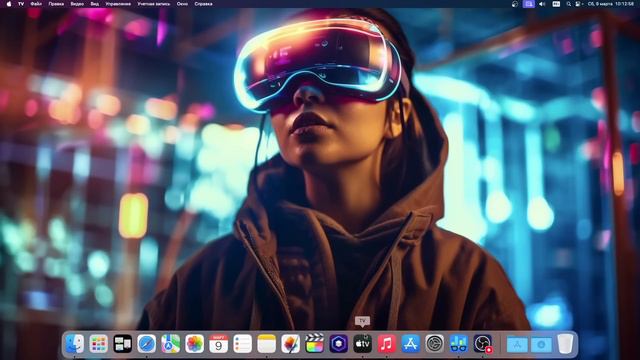The image size is (640, 360).
Task: Open the TV application menu
Action: pyautogui.click(x=21, y=4)
